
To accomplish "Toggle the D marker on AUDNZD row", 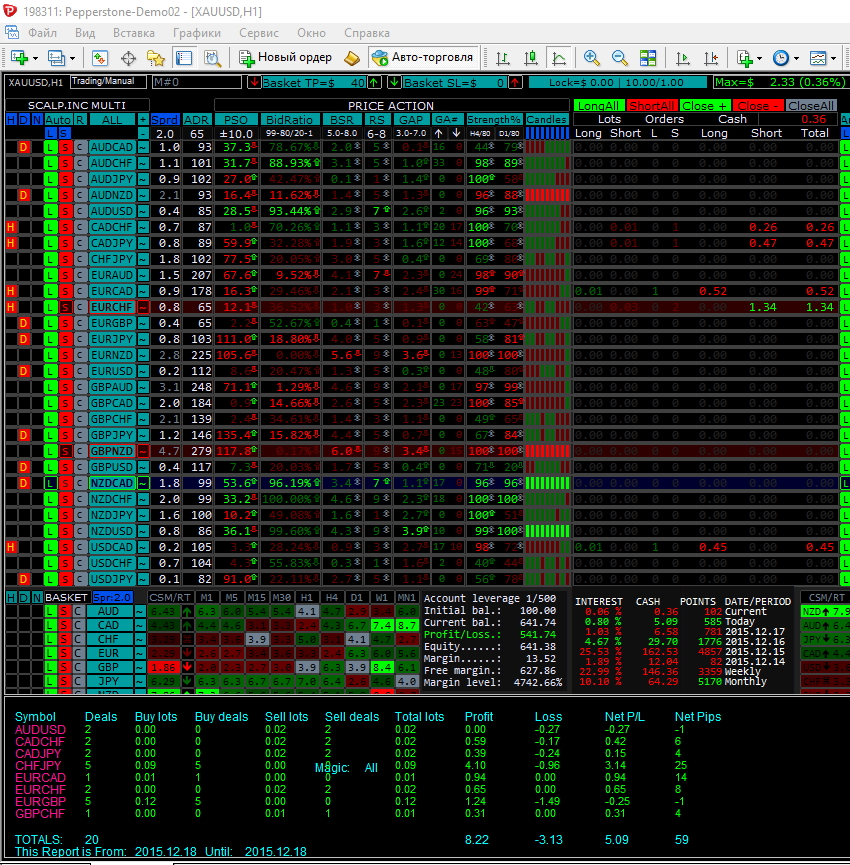I will [x=23, y=195].
